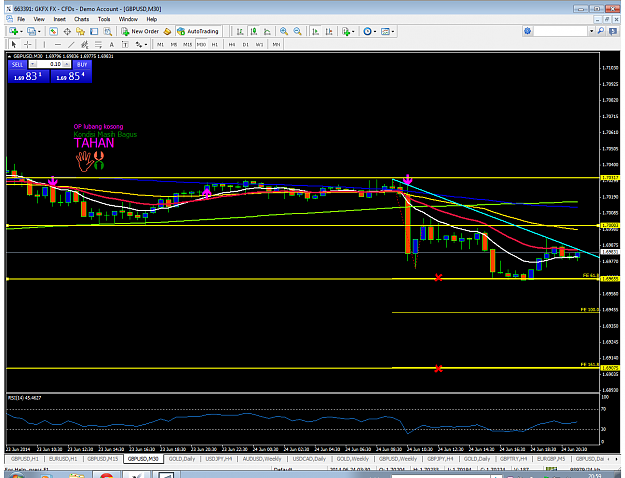The width and height of the screenshot is (625, 478).
Task: Switch to M15 timeframe
Action: (x=187, y=44)
